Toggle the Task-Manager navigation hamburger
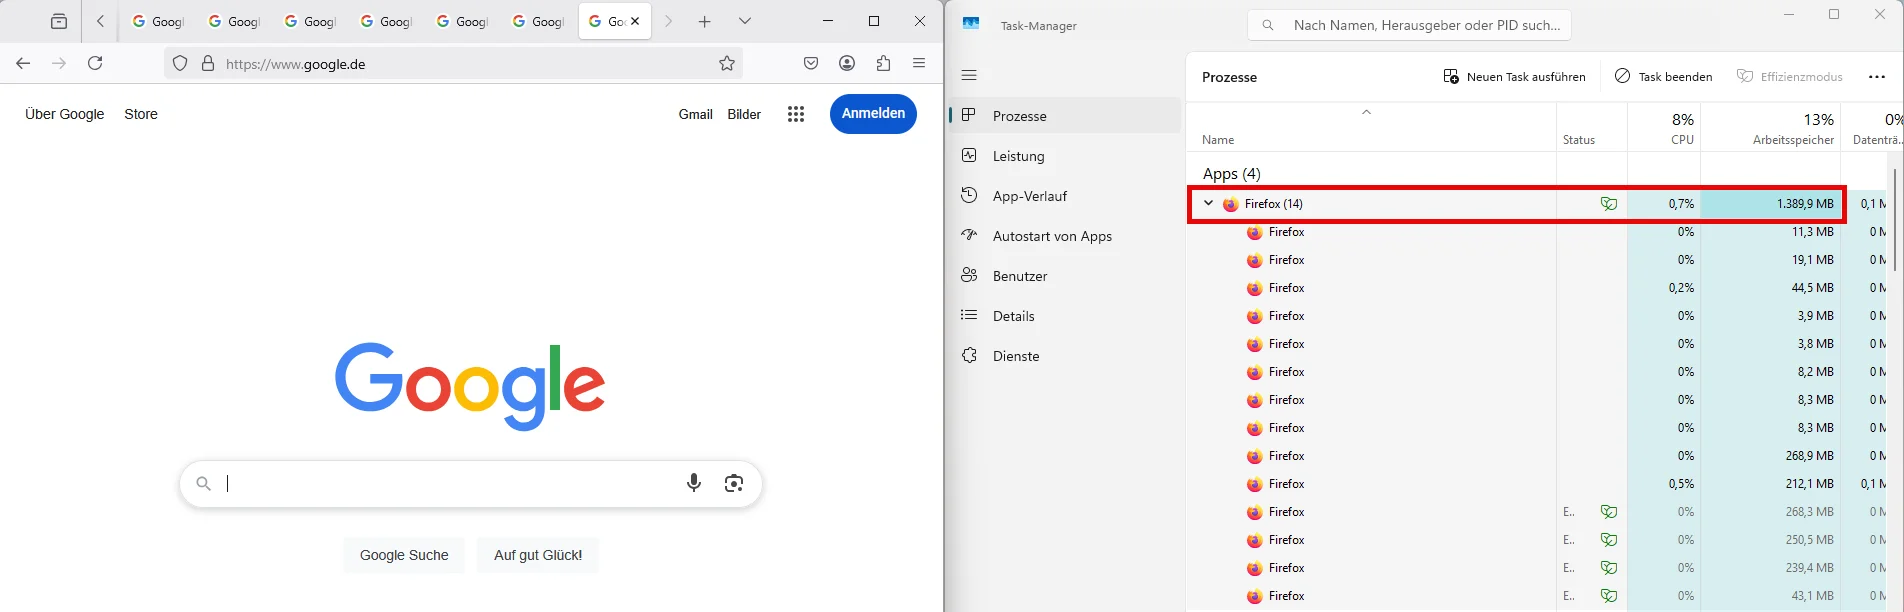This screenshot has height=612, width=1904. pos(969,75)
